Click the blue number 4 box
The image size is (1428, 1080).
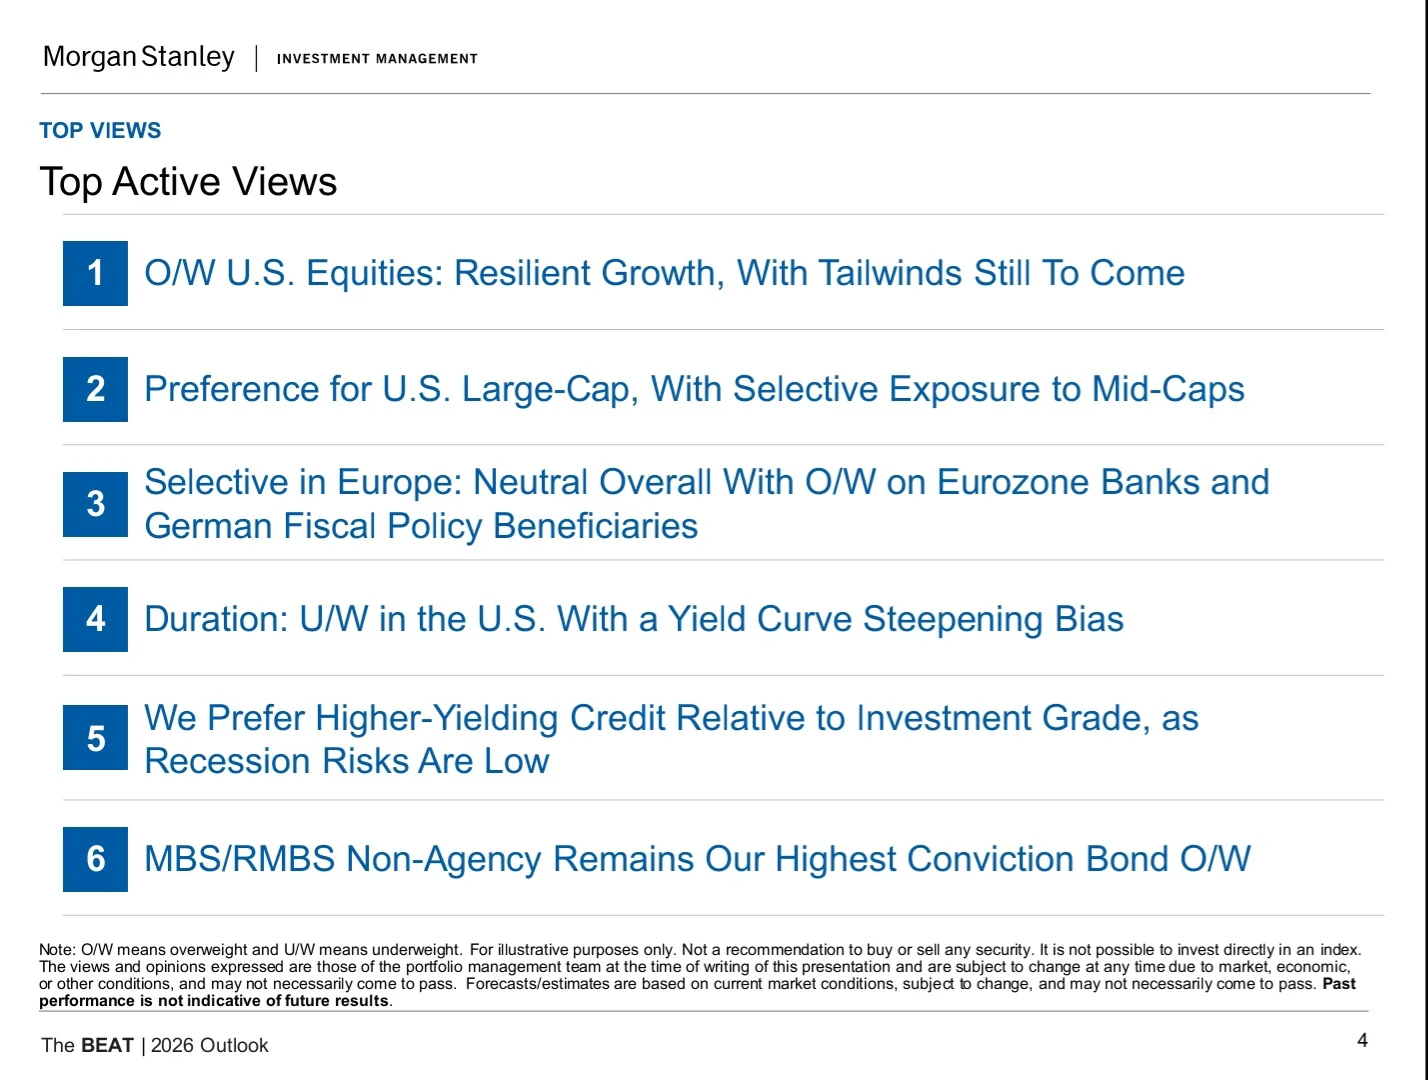(x=95, y=619)
